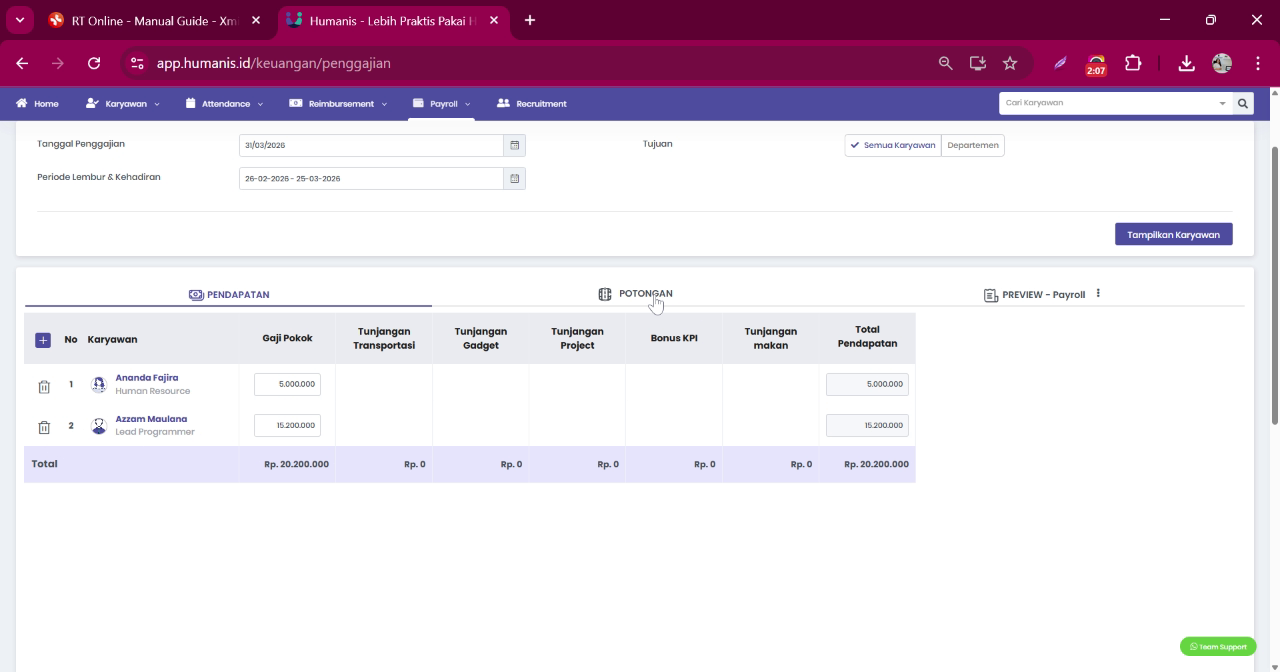
Task: Click the blue plus add-column icon
Action: click(x=43, y=340)
